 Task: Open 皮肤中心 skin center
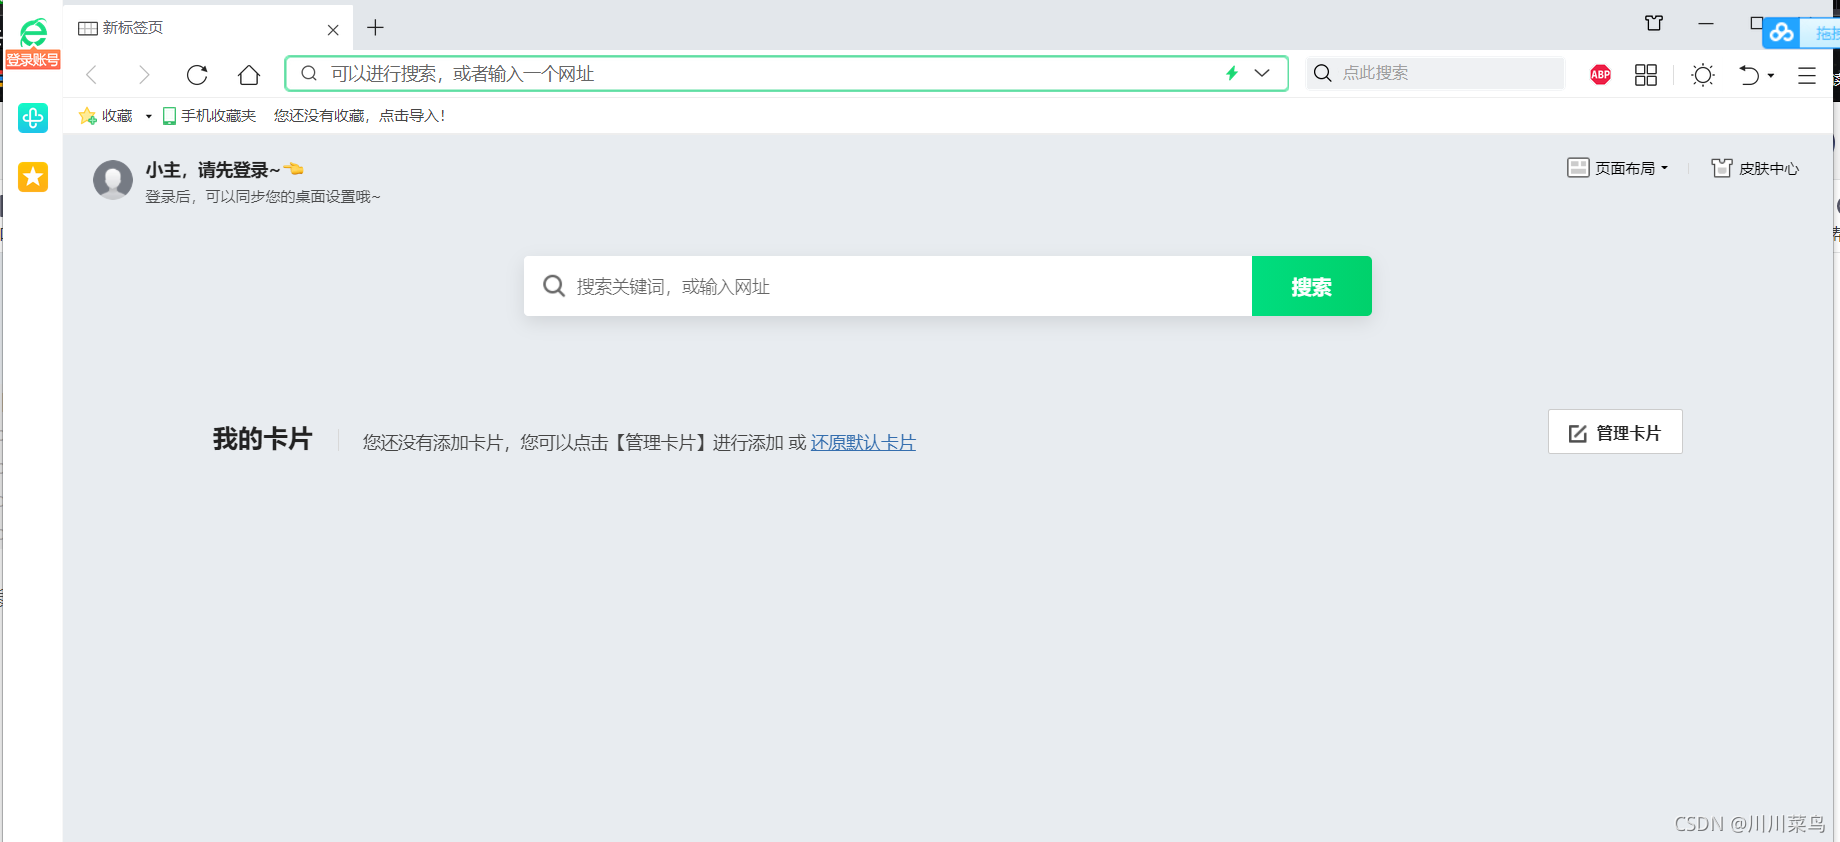point(1755,168)
